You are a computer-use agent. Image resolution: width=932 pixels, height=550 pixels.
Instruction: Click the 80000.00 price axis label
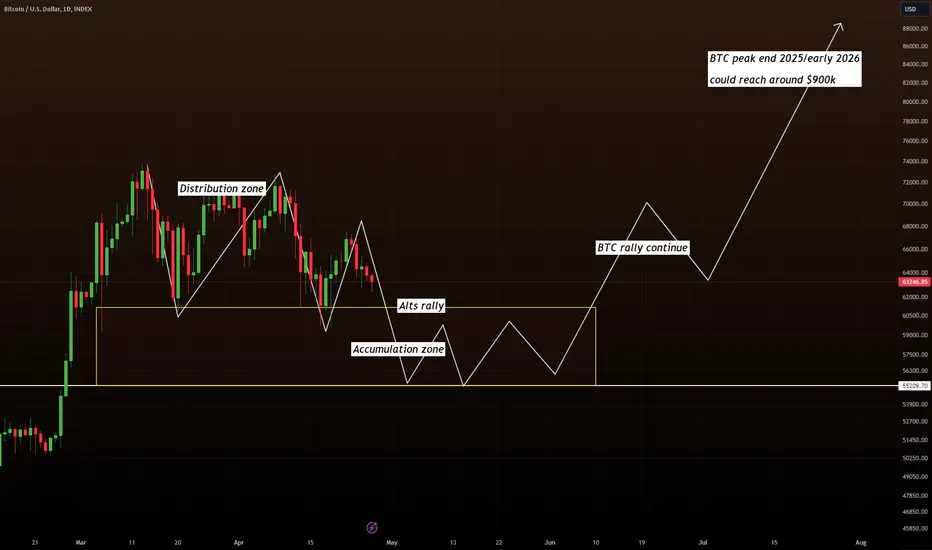[x=915, y=102]
